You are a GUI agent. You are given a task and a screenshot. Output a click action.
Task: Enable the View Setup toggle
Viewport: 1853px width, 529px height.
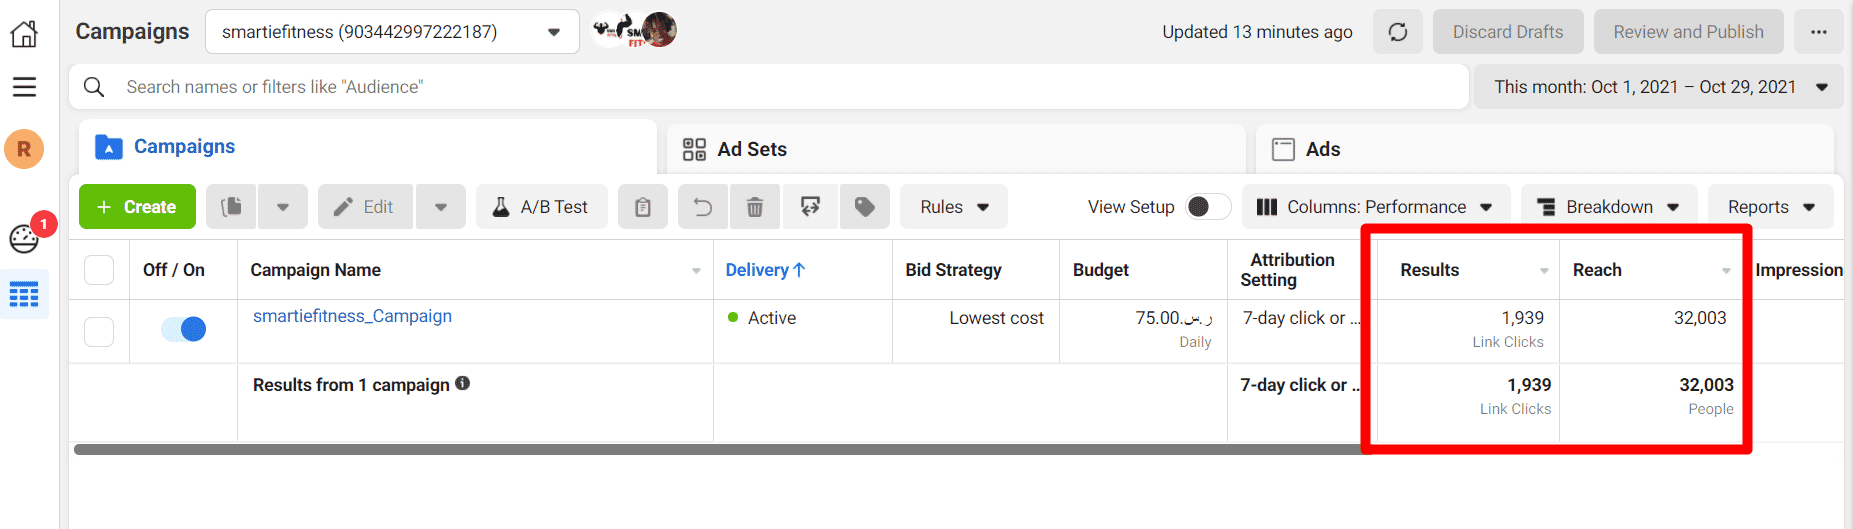point(1207,207)
